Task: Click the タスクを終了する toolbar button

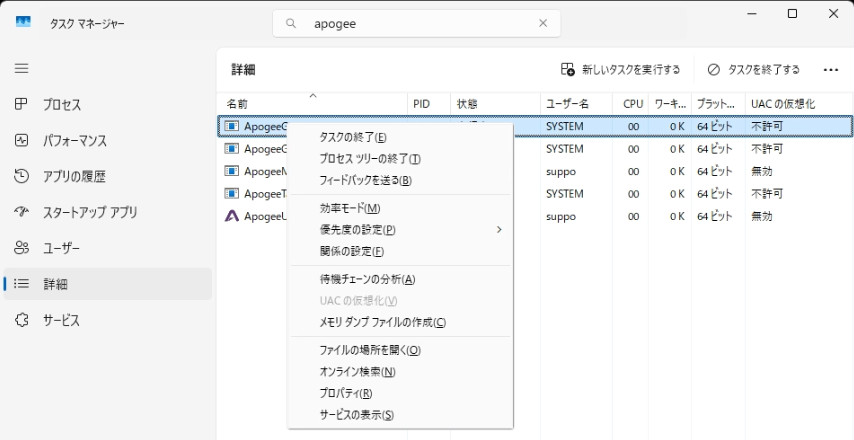Action: coord(753,70)
